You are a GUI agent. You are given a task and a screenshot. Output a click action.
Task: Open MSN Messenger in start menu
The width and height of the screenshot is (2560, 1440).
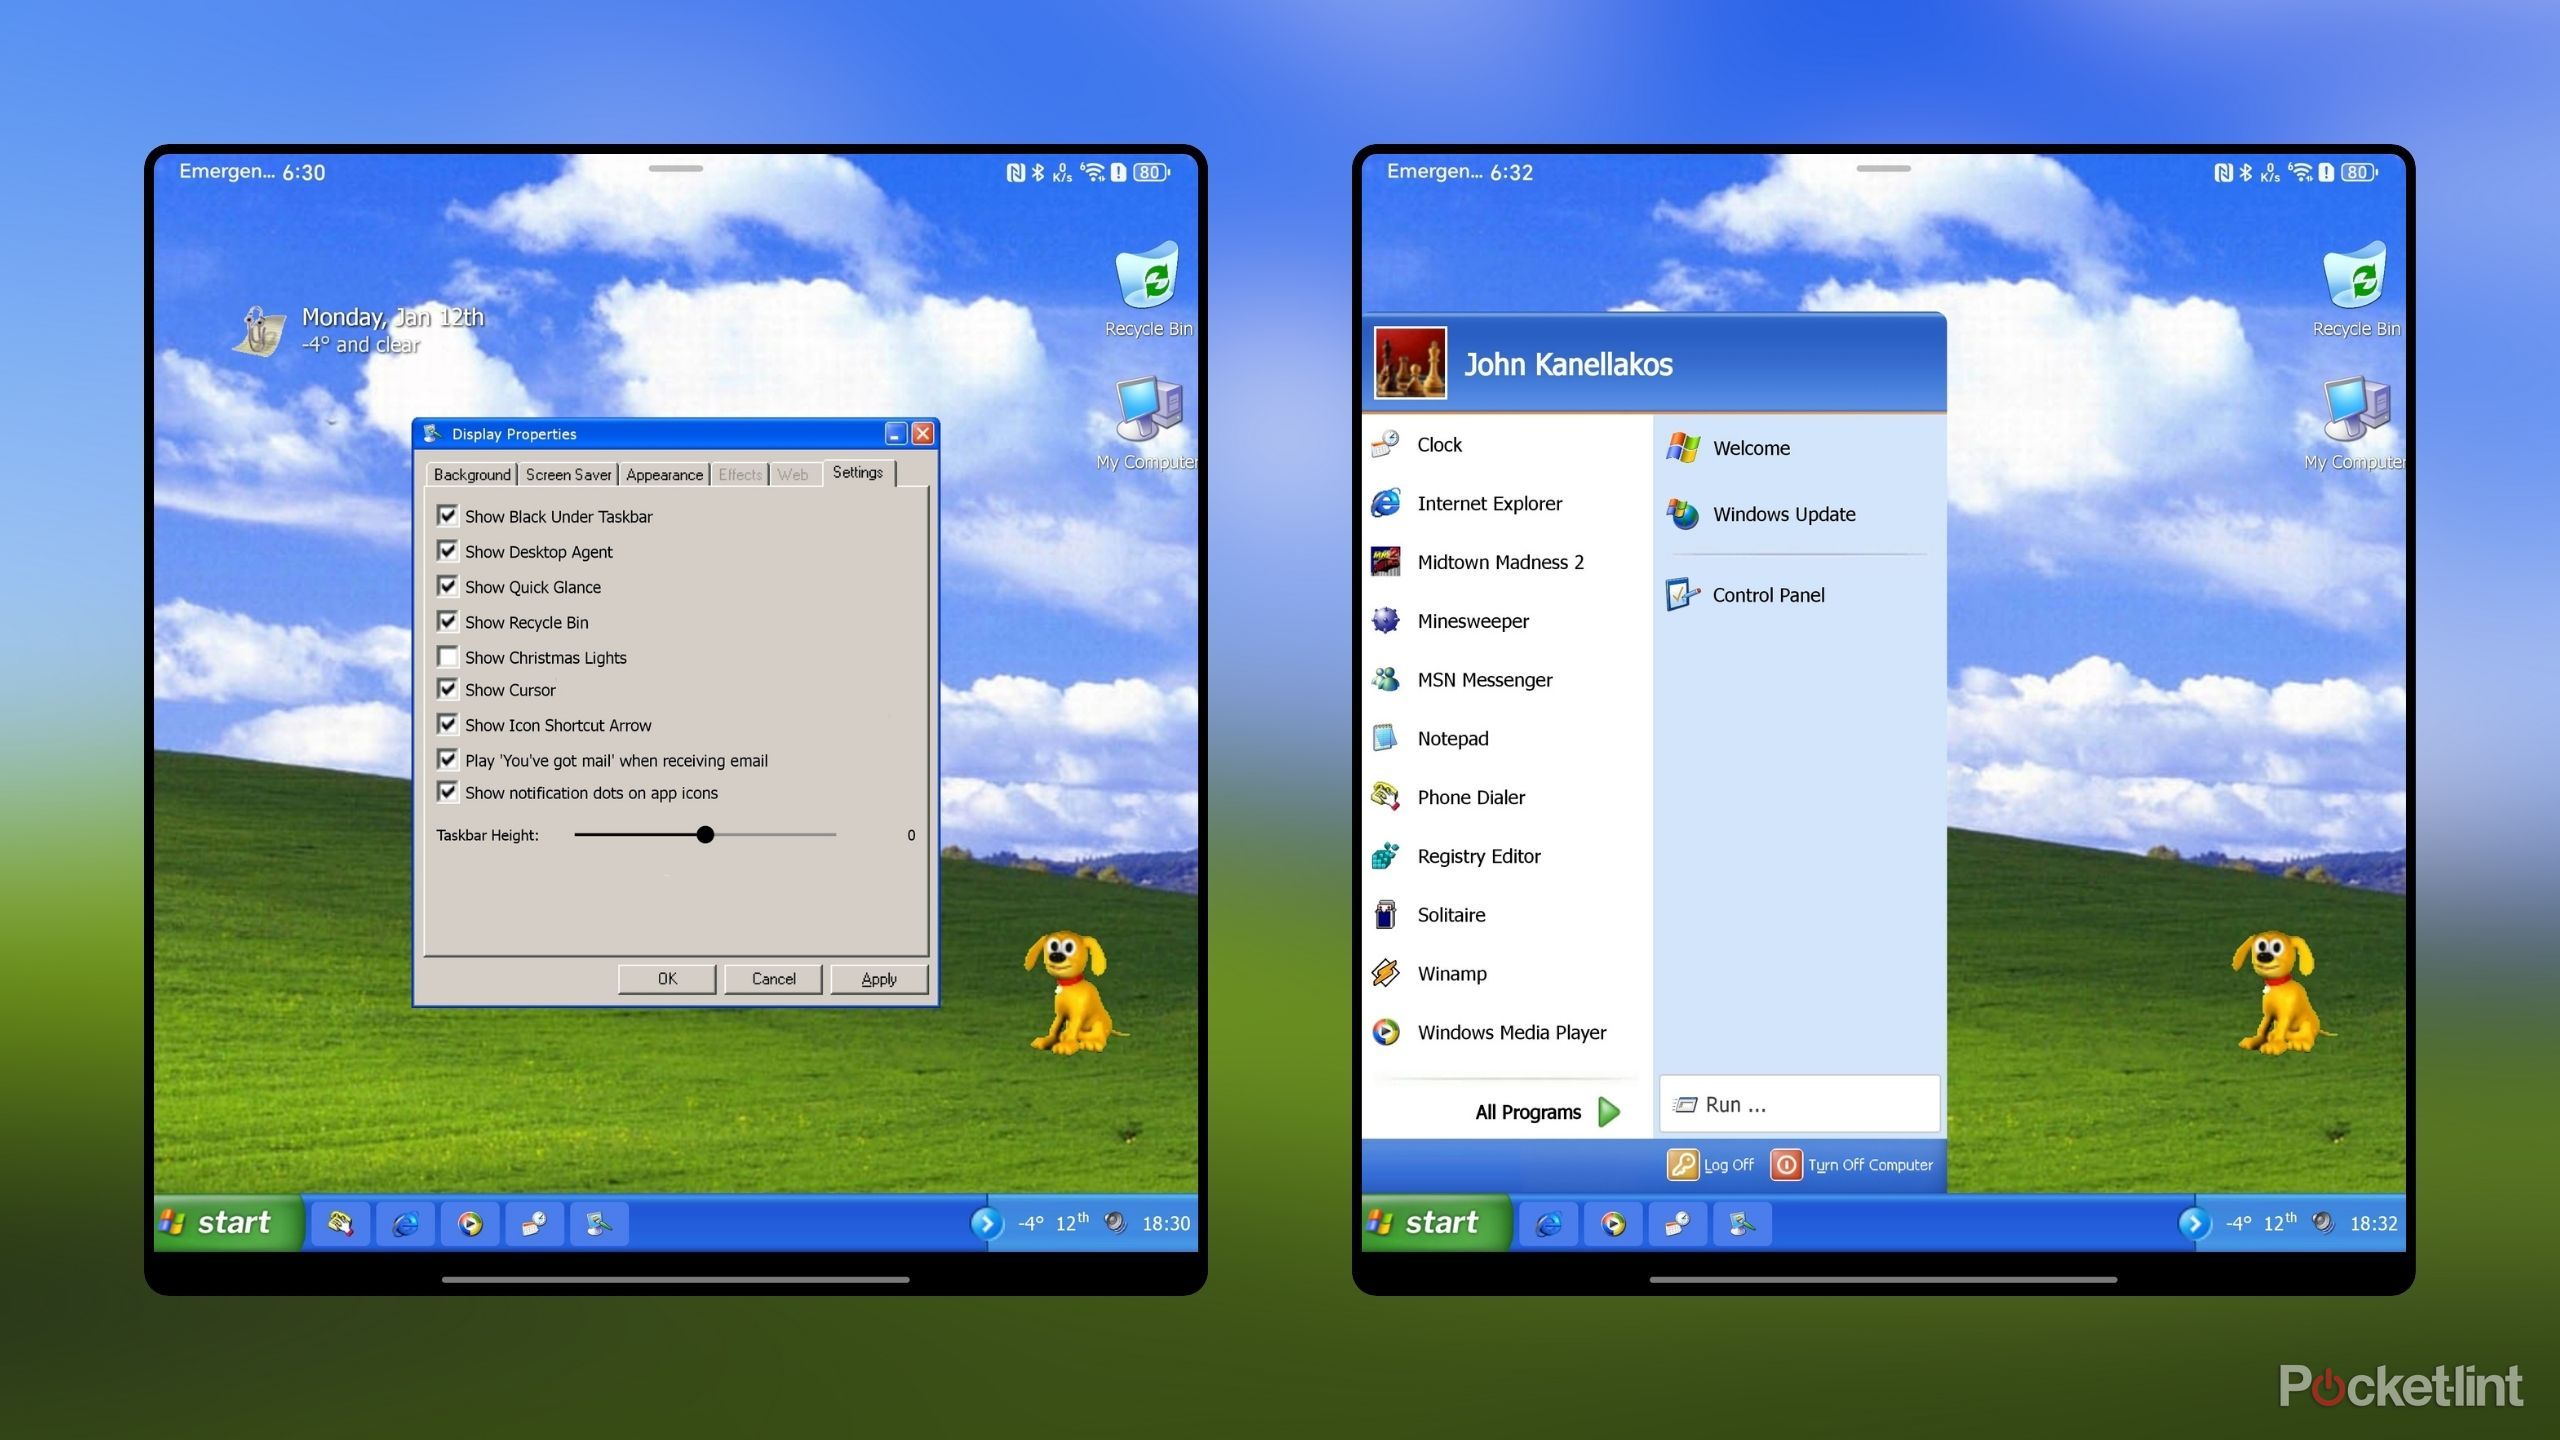pos(1484,680)
